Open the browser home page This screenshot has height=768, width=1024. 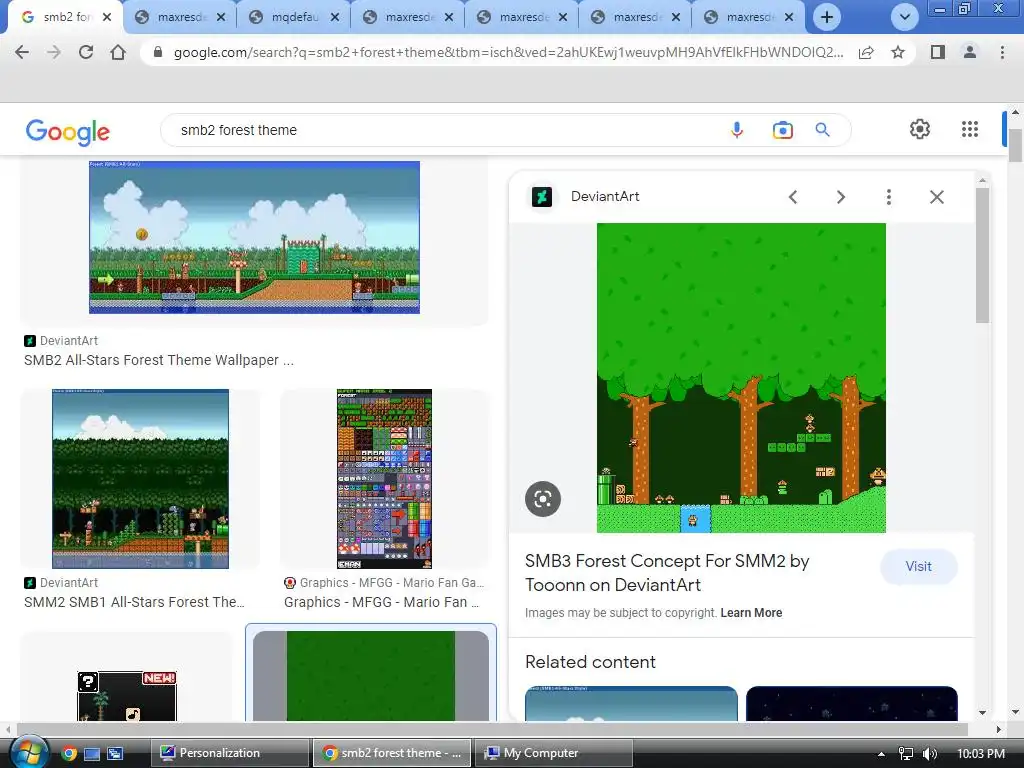click(118, 52)
